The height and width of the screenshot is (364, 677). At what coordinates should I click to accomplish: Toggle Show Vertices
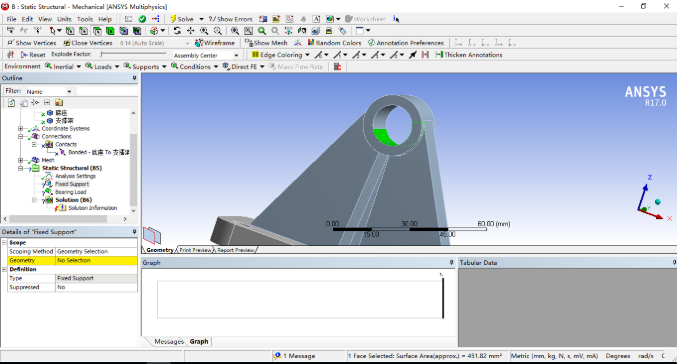coord(32,43)
